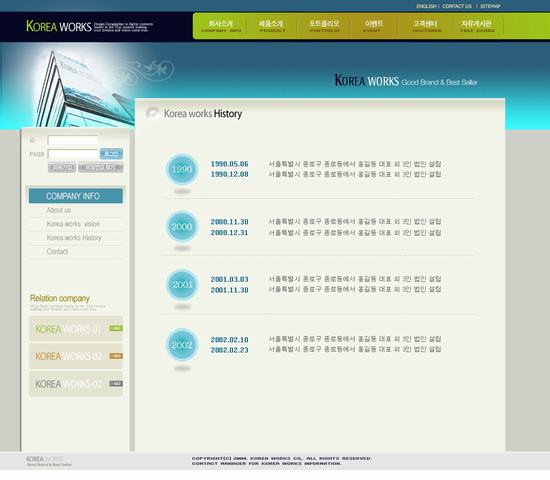The height and width of the screenshot is (480, 550).
Task: Click the gray go badge on third KOREA WORKS banner
Action: (116, 384)
